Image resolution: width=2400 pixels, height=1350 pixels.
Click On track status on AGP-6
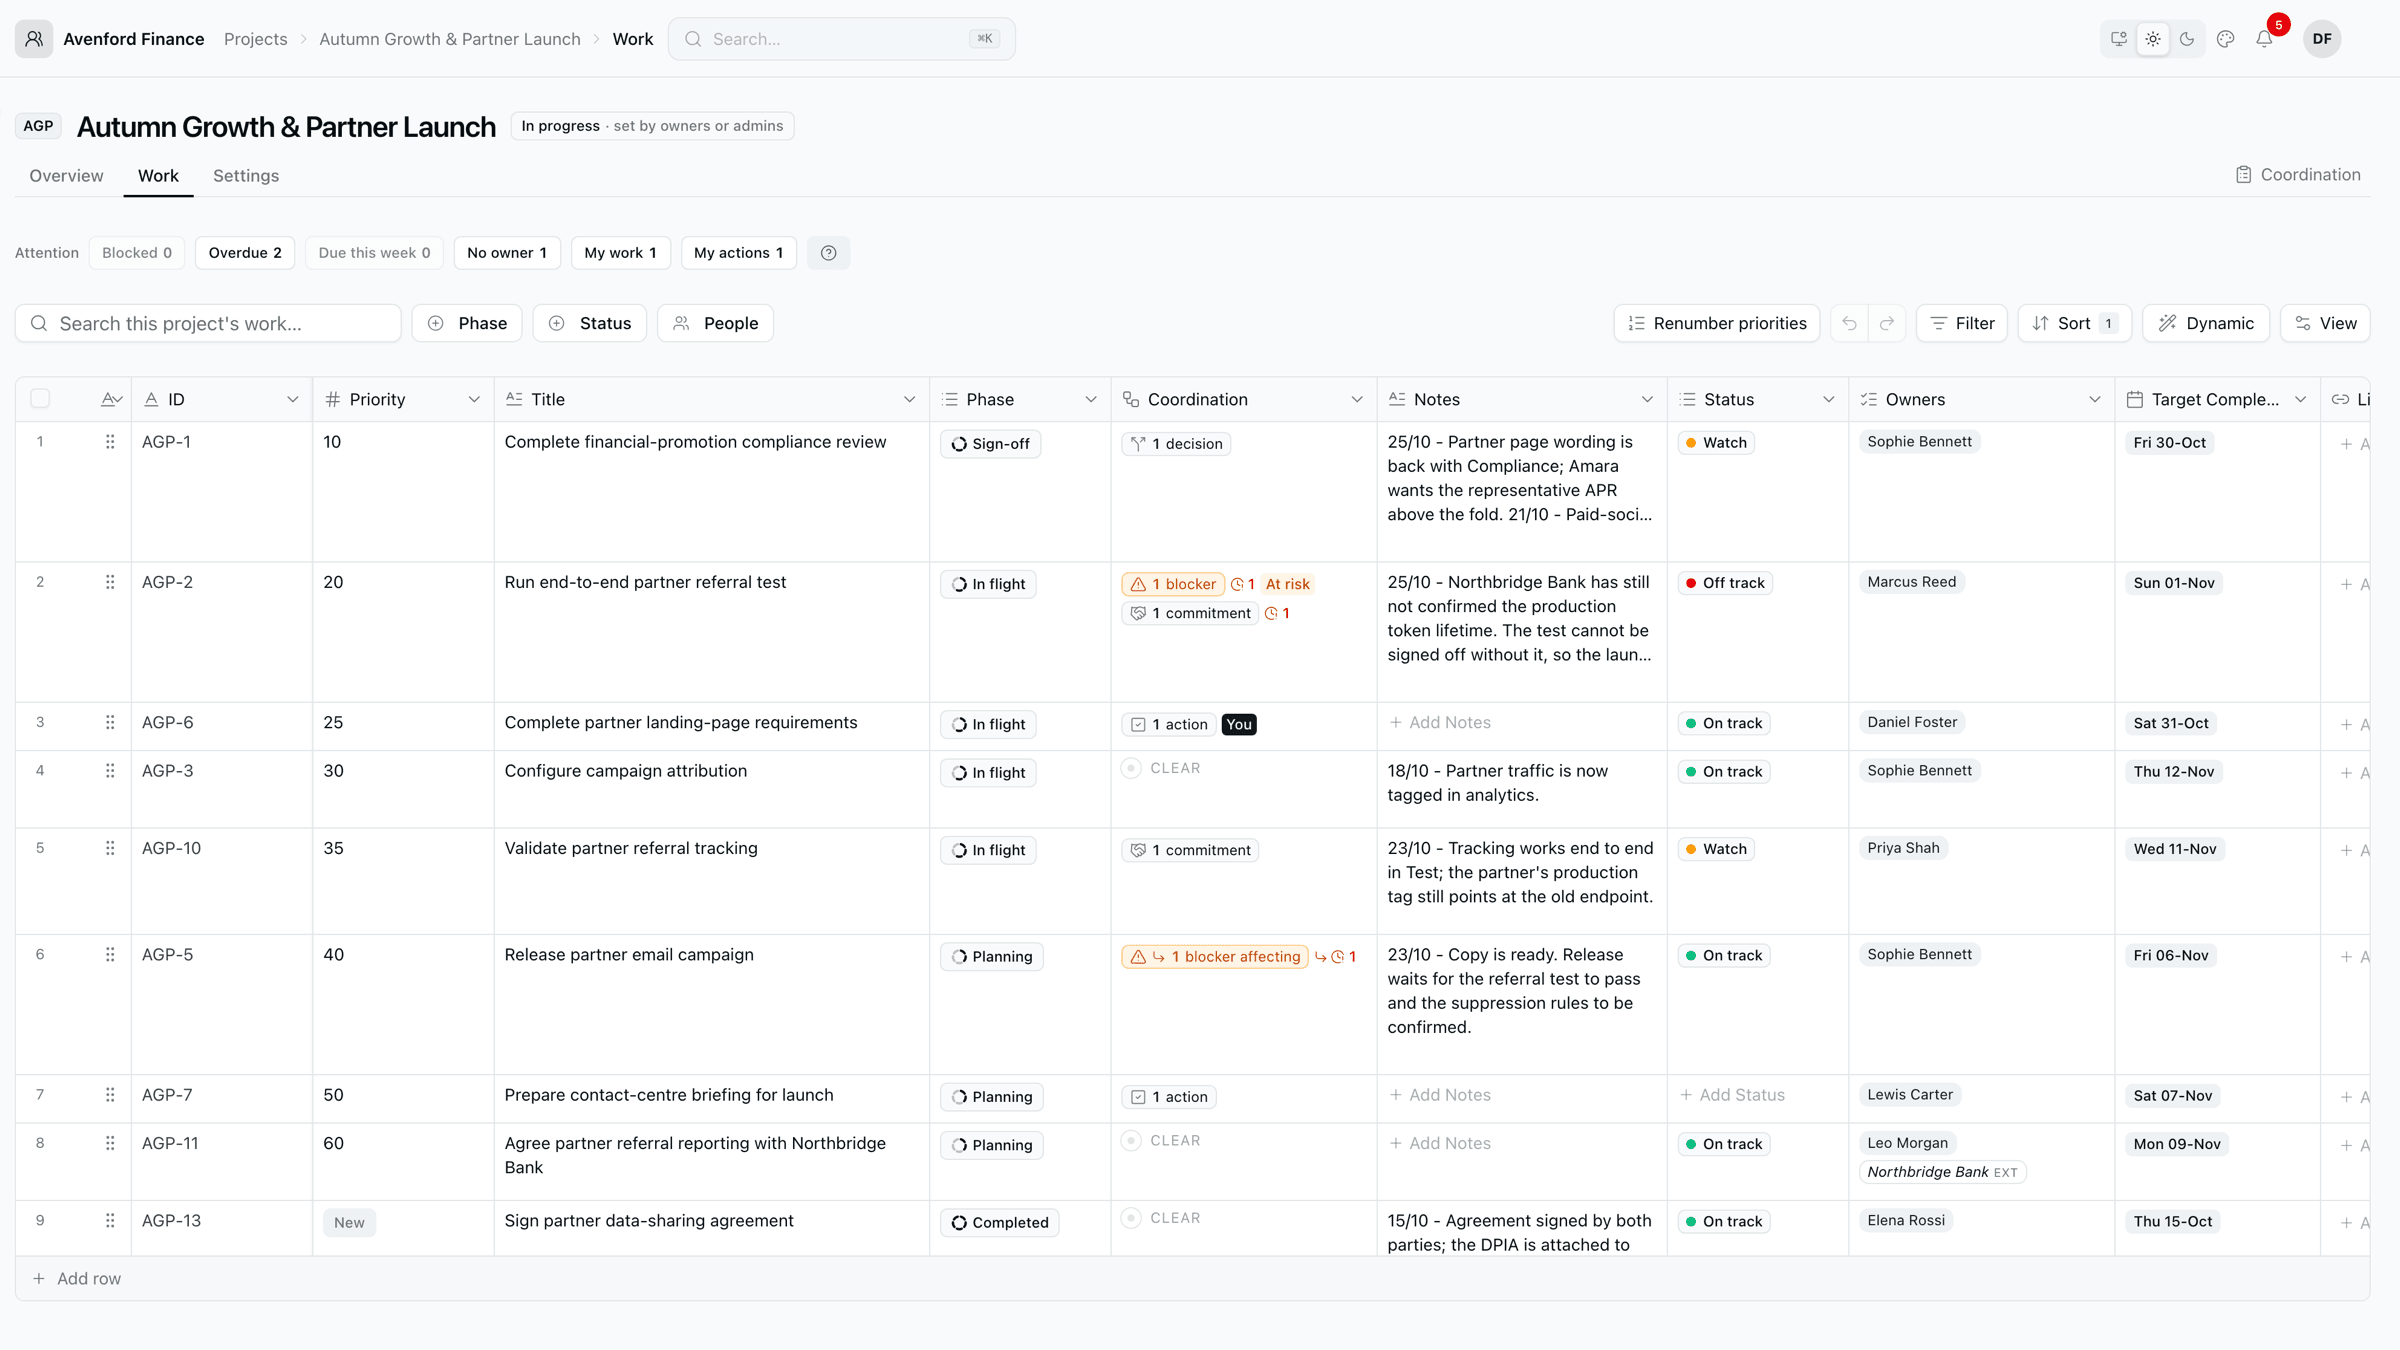1724,723
